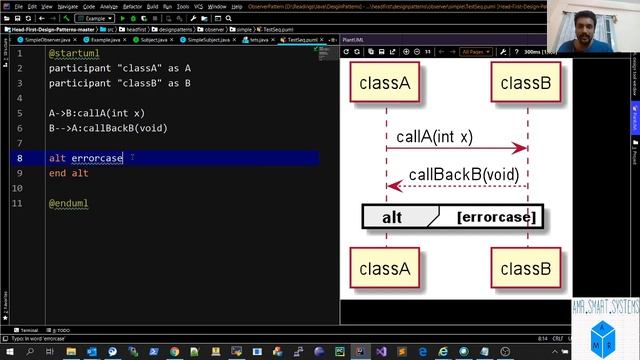Click the Save All toolbar icon
This screenshot has height=360, width=640.
pyautogui.click(x=17, y=18)
